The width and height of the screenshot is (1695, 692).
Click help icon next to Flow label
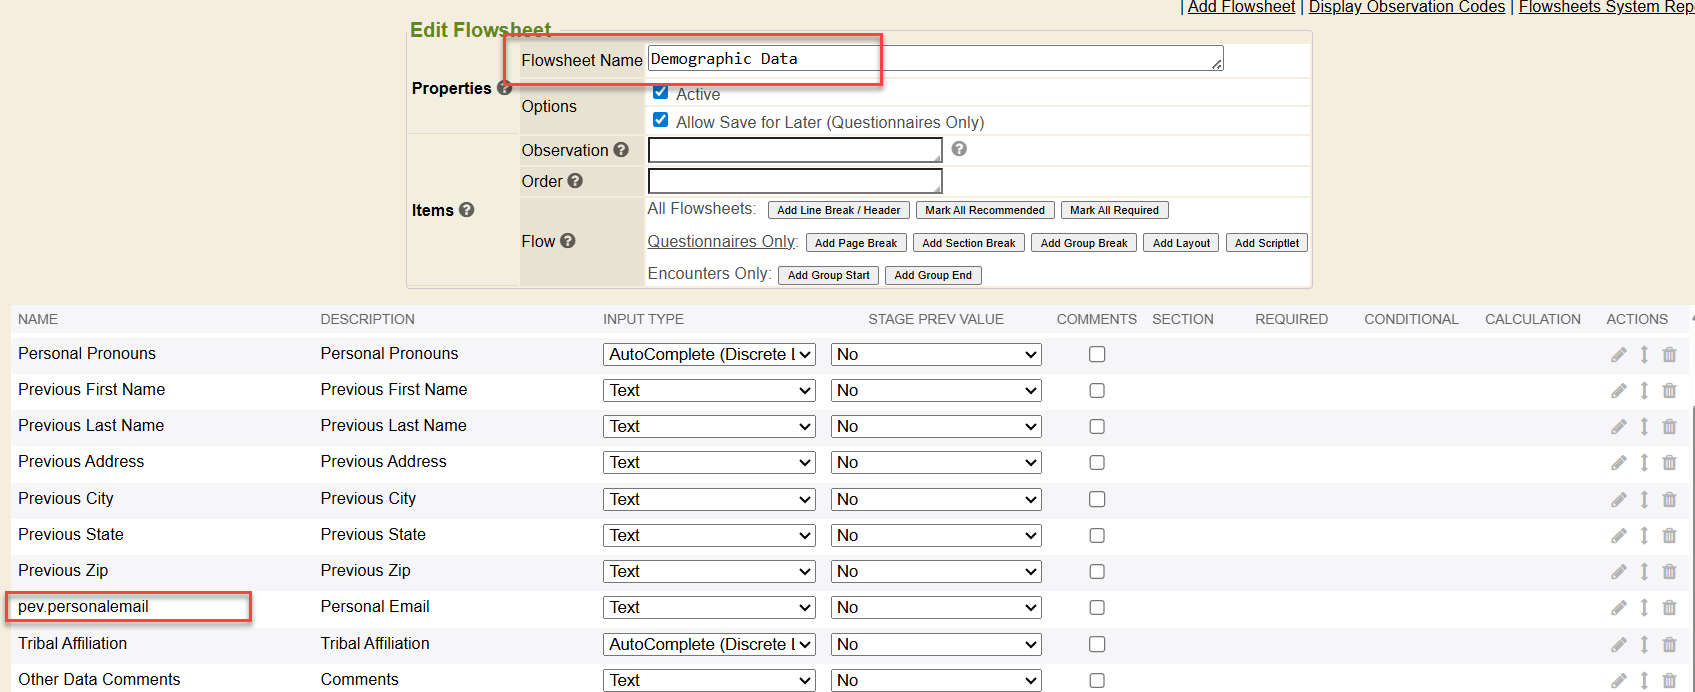click(x=568, y=241)
